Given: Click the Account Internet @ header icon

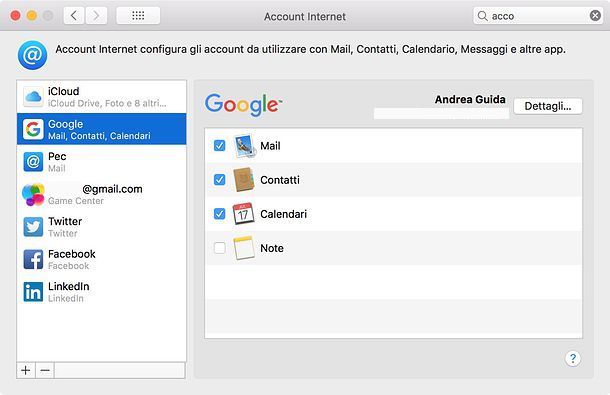Looking at the screenshot, I should 32,55.
